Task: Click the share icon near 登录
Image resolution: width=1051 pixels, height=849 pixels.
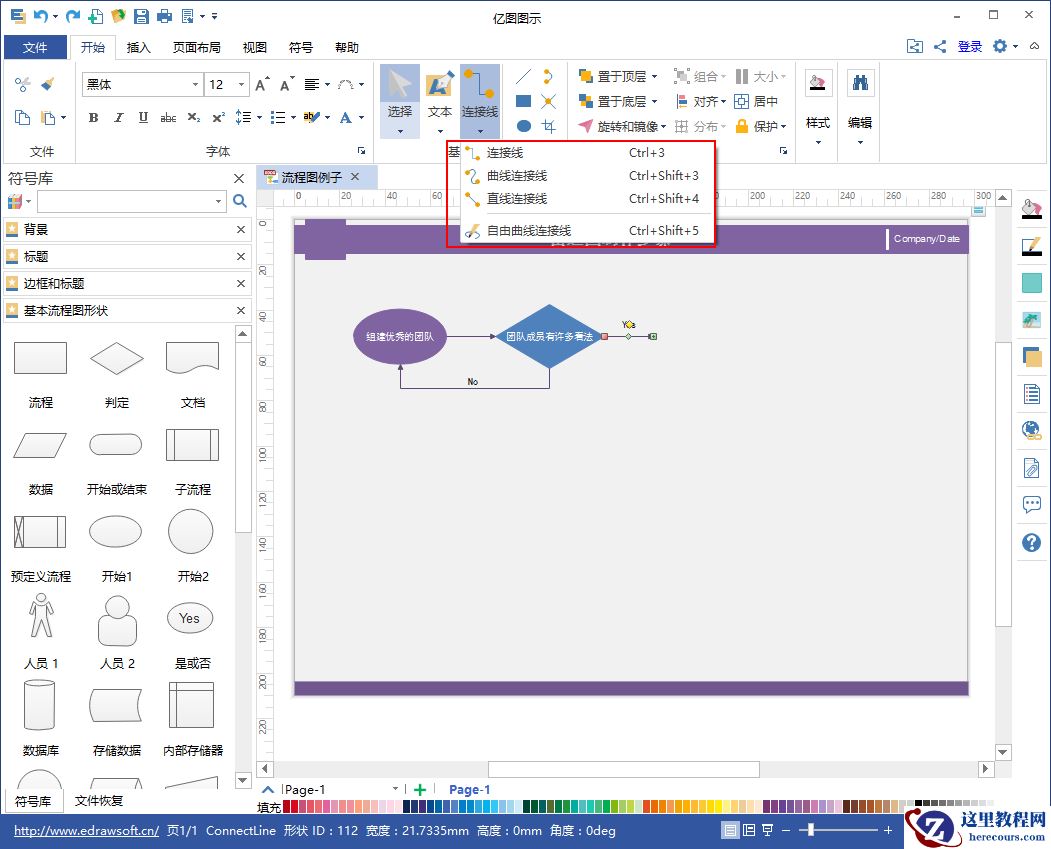Action: coord(940,46)
